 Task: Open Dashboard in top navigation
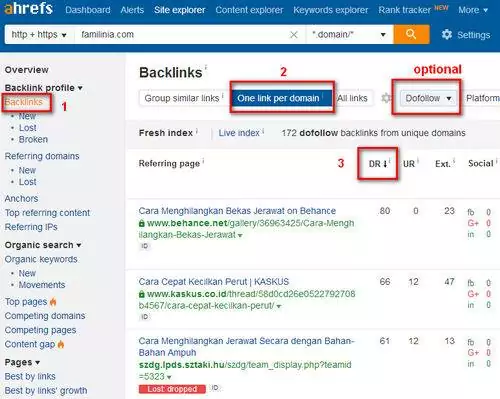88,10
